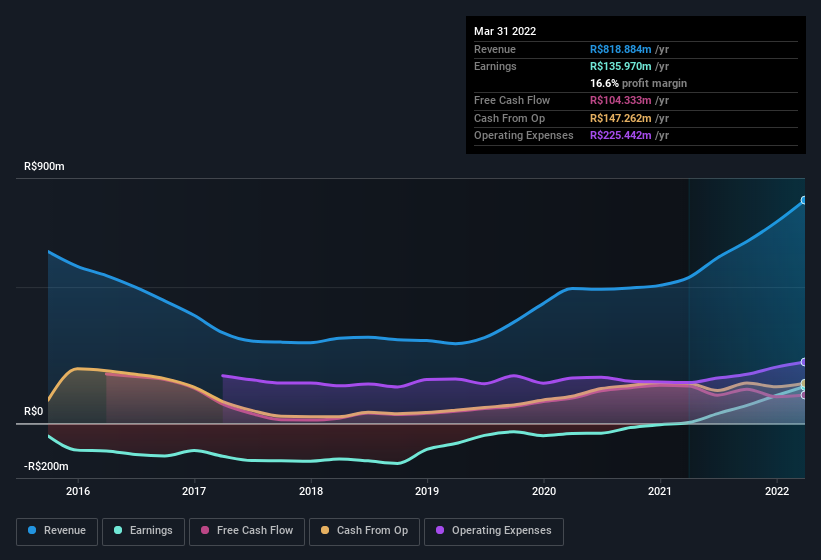This screenshot has height=560, width=821.
Task: Click the 2019 year label on the timeline
Action: click(x=427, y=491)
